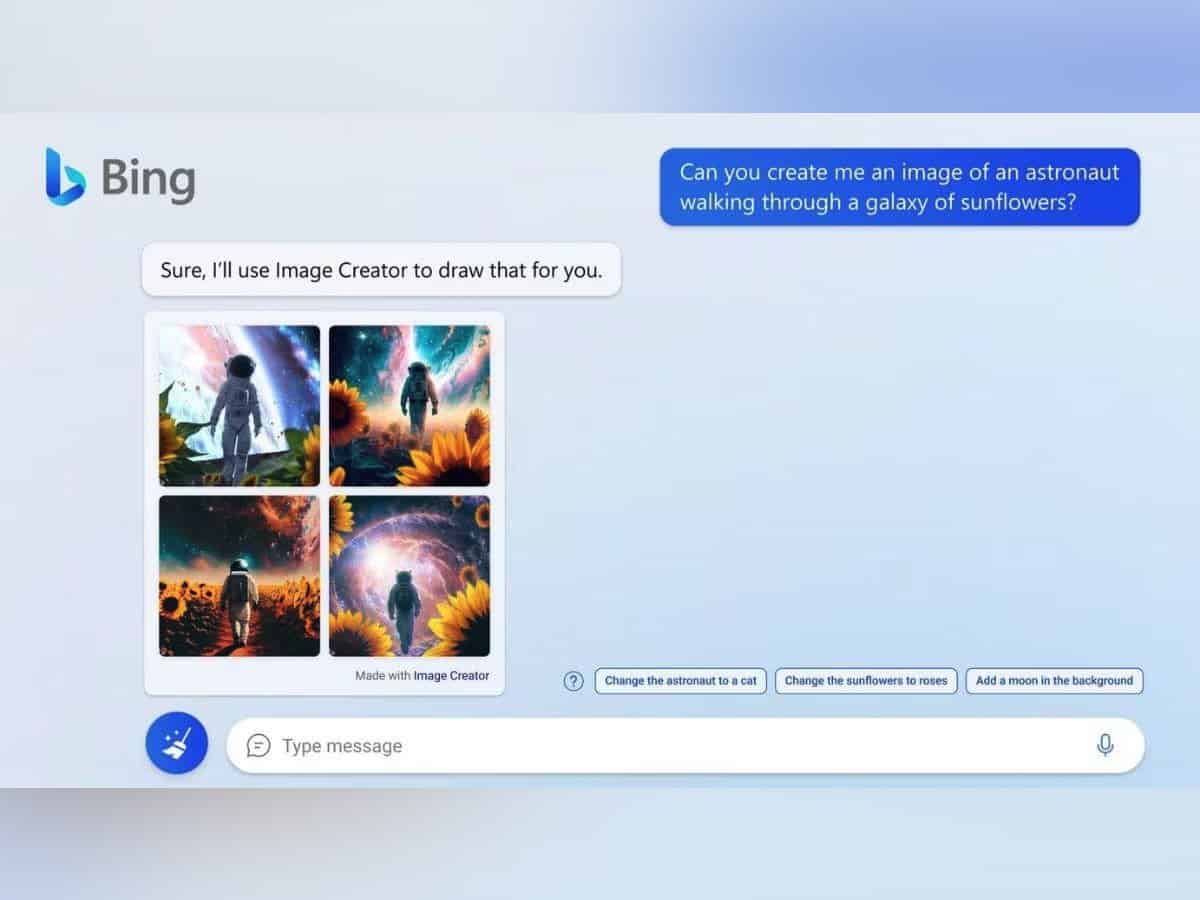
Task: Click the chat bubble icon in message box
Action: tap(258, 746)
